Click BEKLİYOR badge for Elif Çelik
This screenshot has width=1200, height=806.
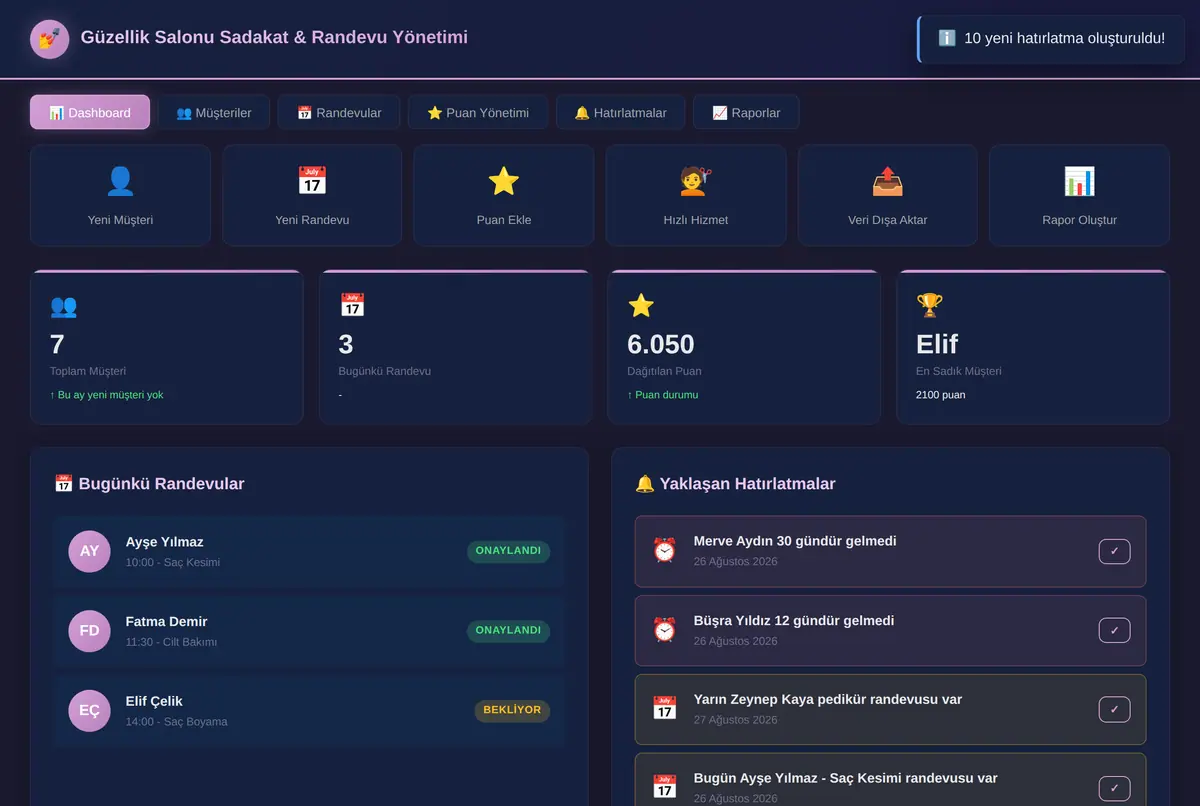point(512,711)
